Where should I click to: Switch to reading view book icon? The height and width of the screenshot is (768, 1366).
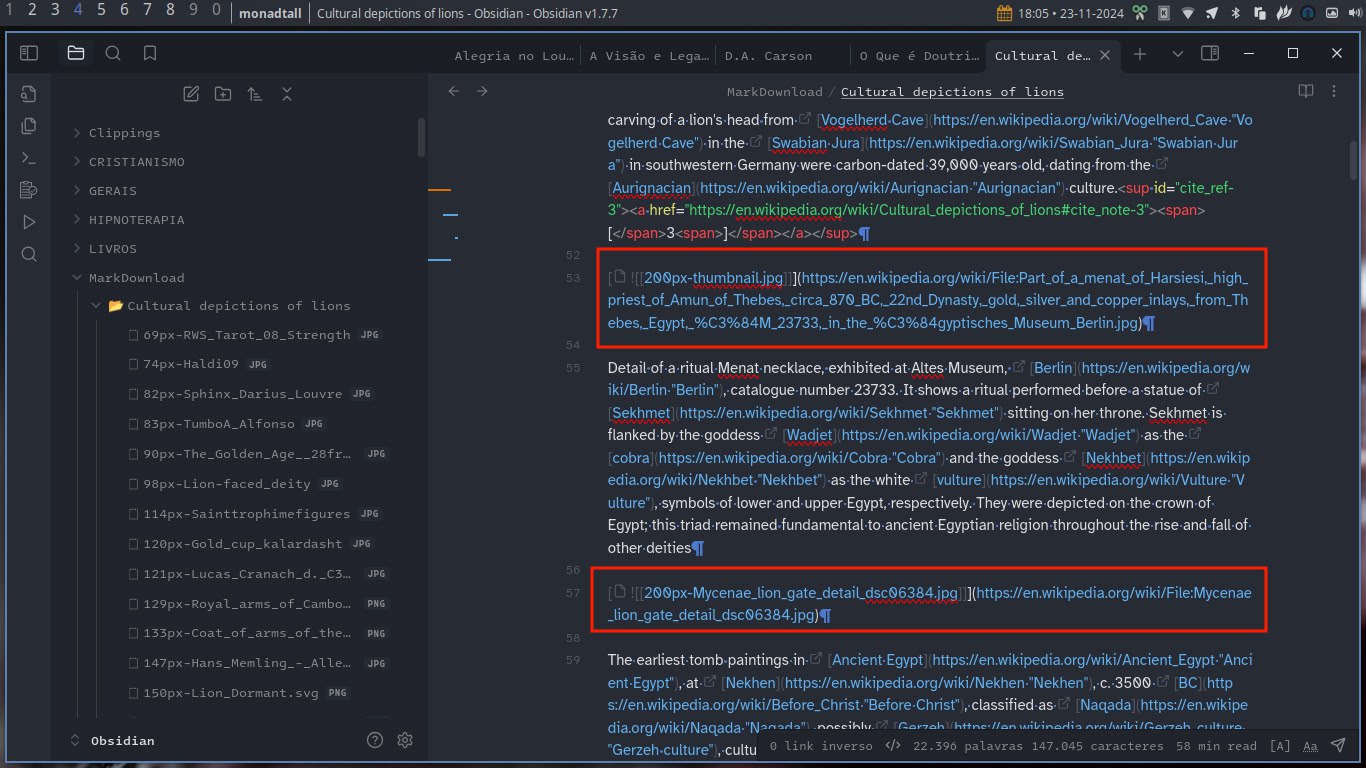[1305, 91]
